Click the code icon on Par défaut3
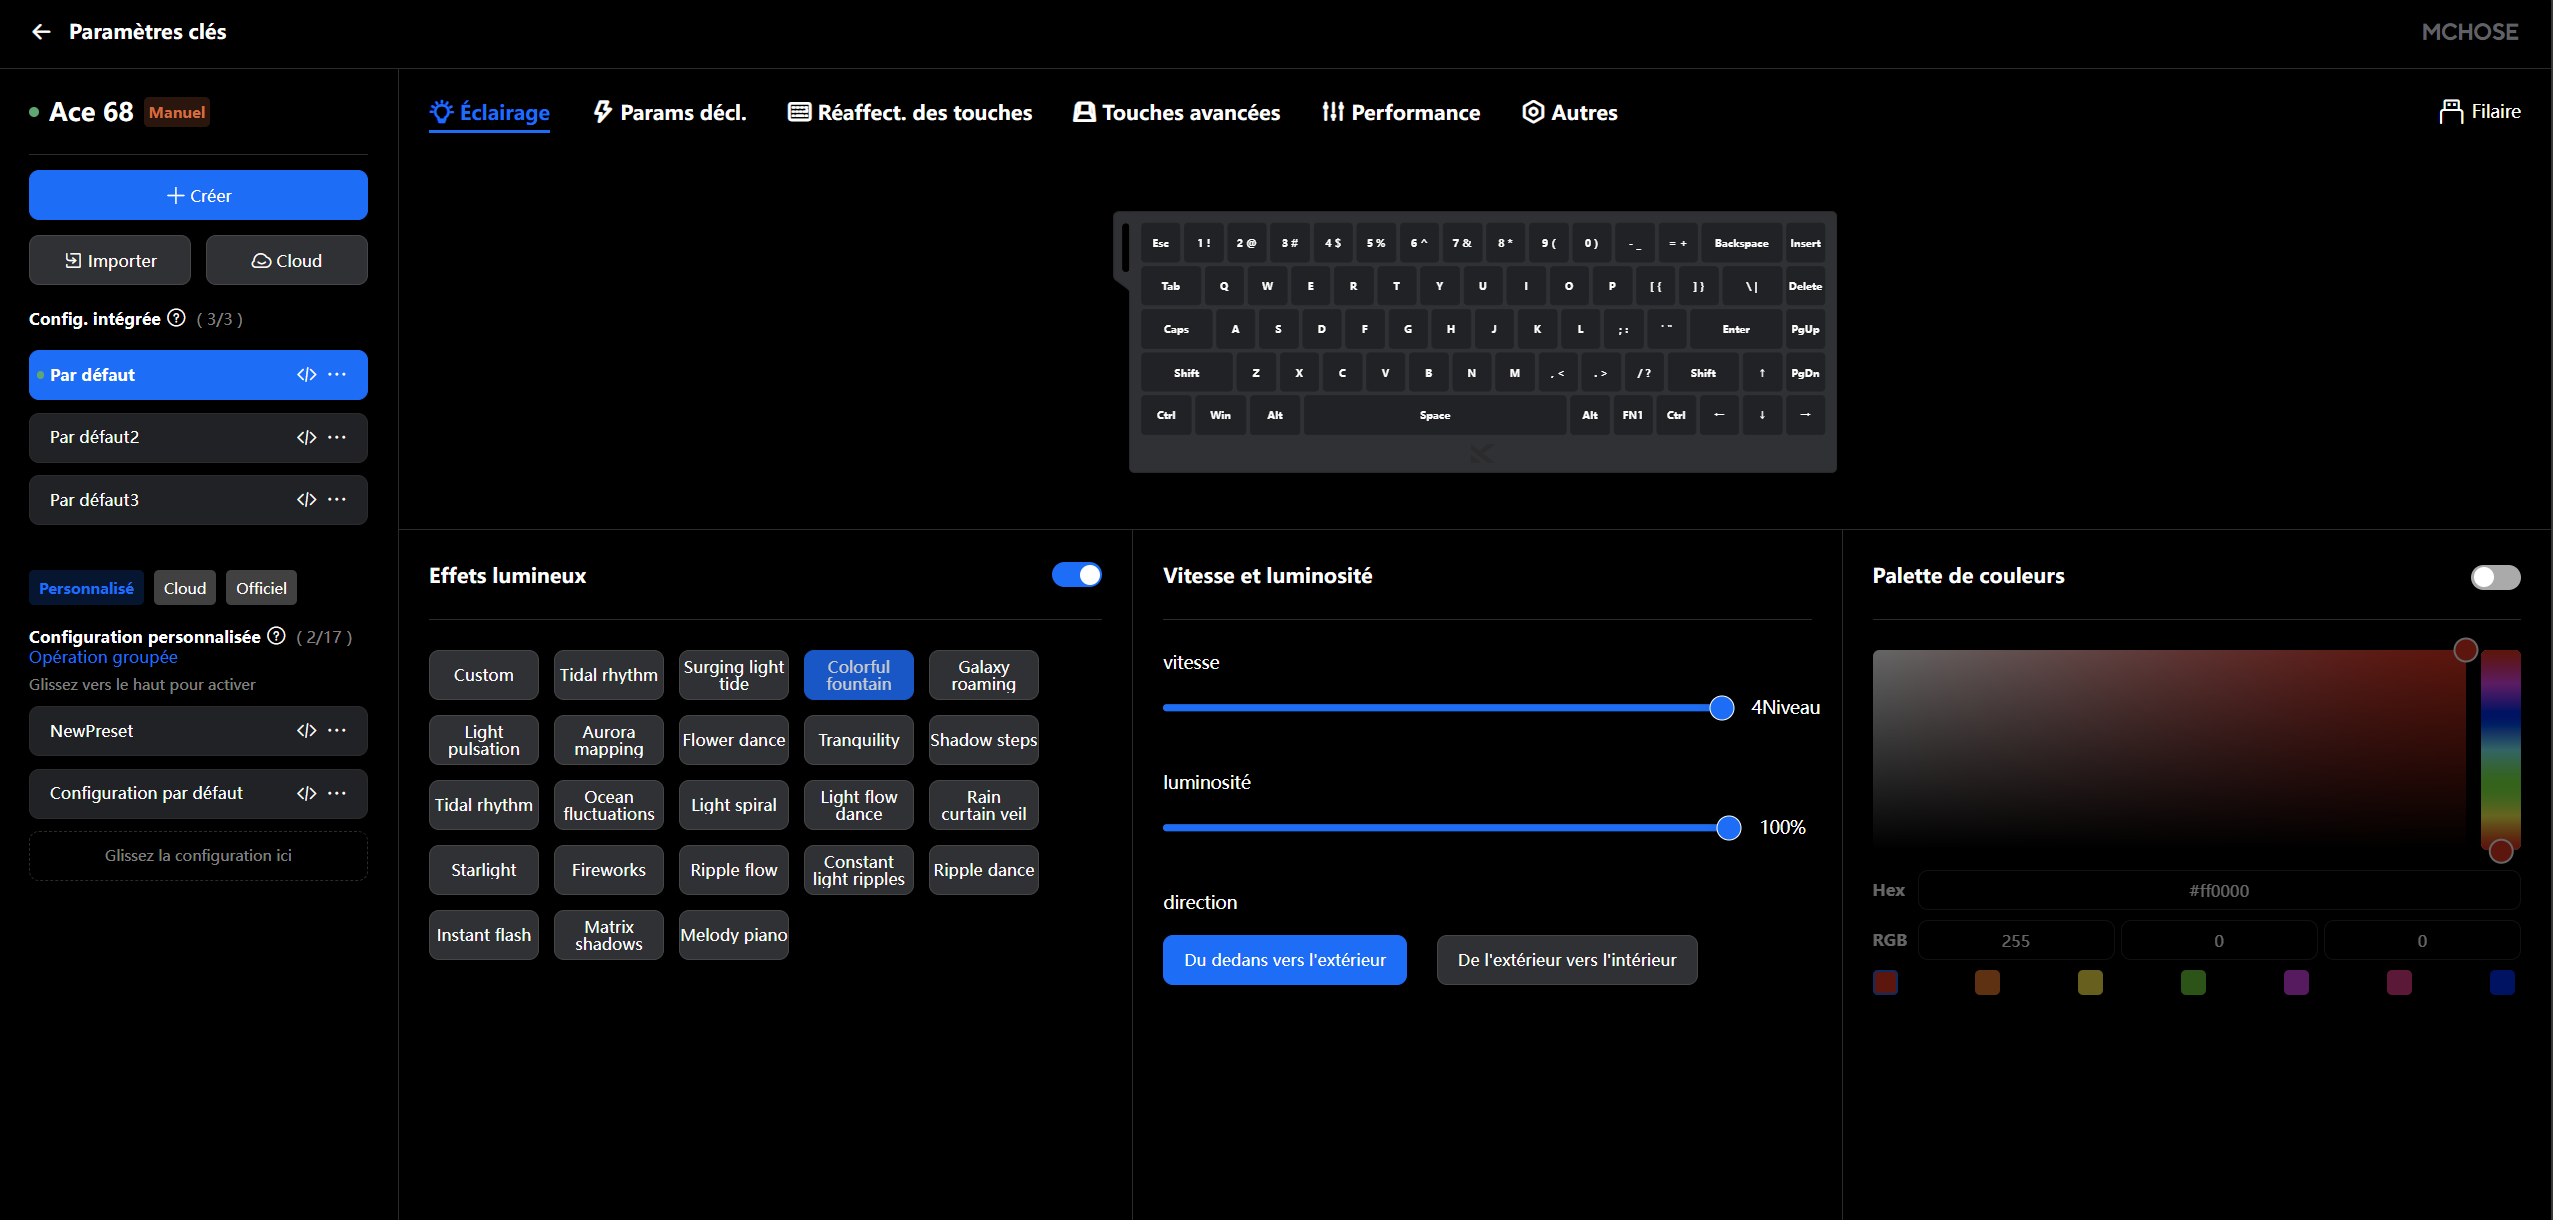The height and width of the screenshot is (1220, 2553). pyautogui.click(x=306, y=500)
